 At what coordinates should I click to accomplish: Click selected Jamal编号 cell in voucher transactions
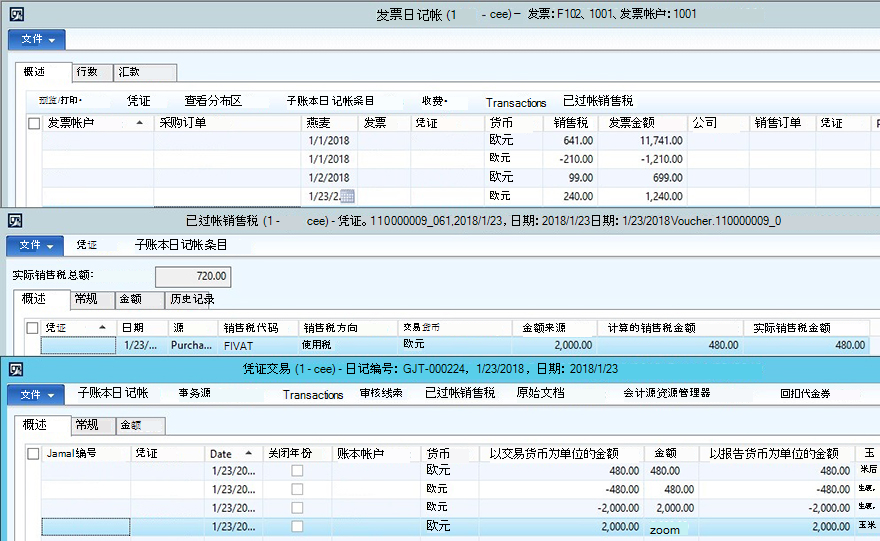(x=86, y=526)
